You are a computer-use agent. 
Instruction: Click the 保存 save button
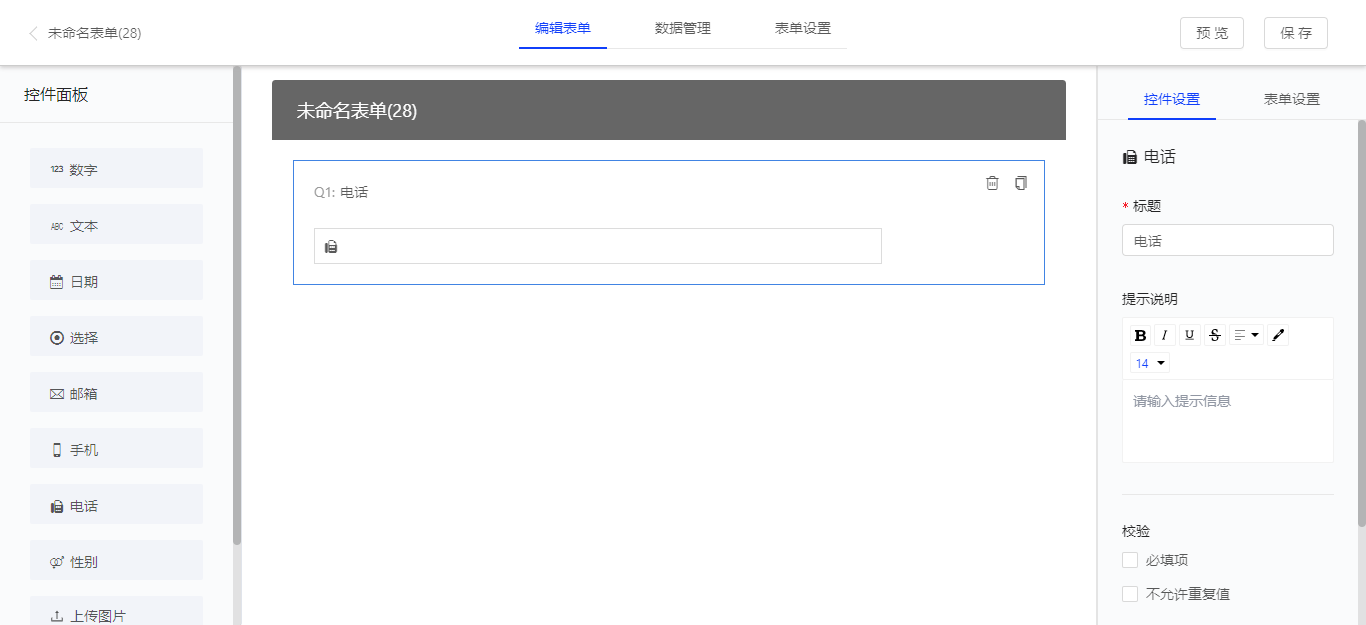(x=1295, y=33)
